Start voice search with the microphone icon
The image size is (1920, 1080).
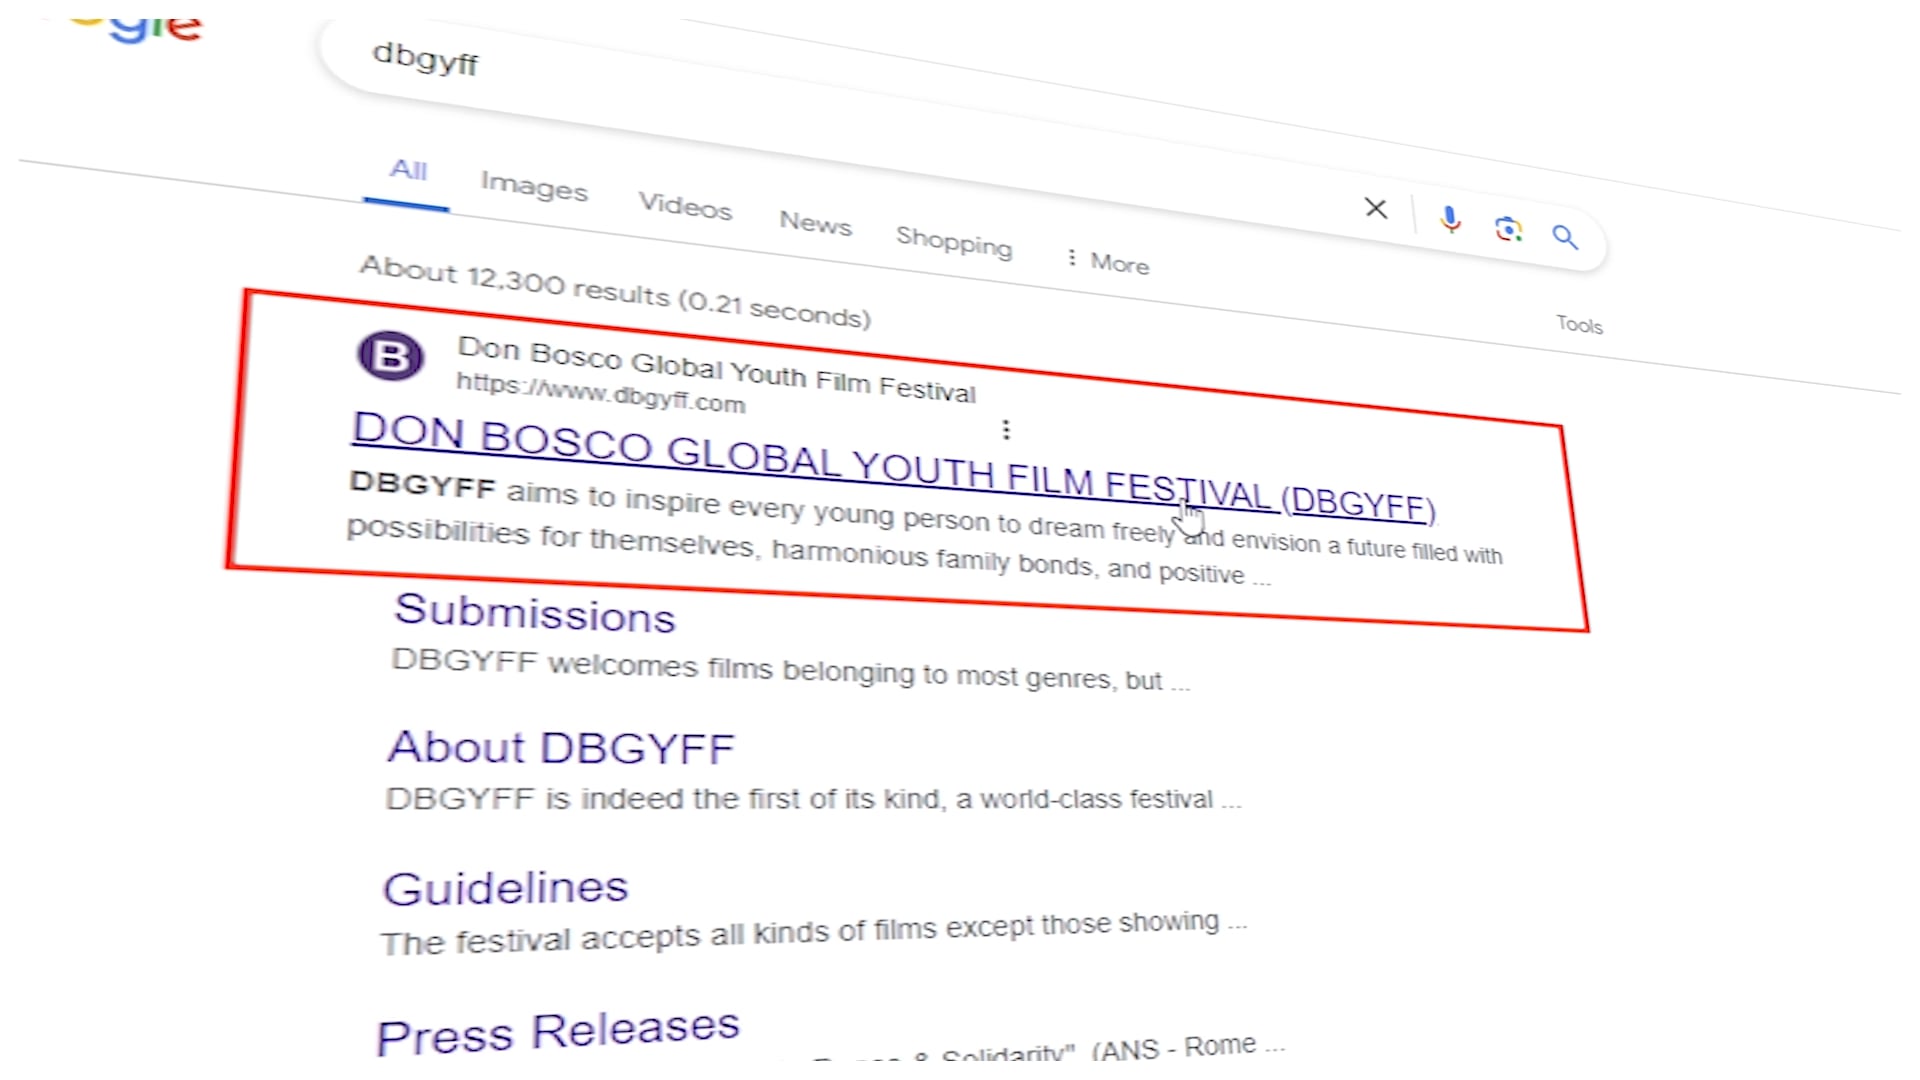(1450, 219)
